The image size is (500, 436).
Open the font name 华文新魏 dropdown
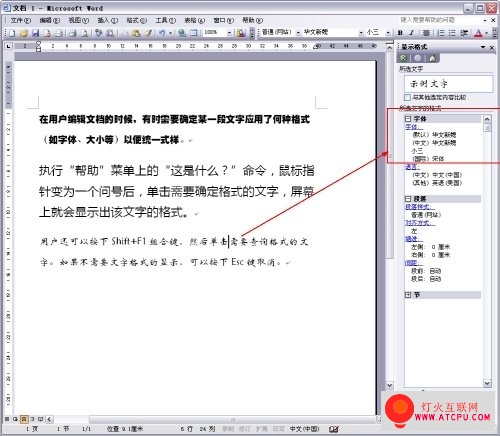click(x=361, y=33)
